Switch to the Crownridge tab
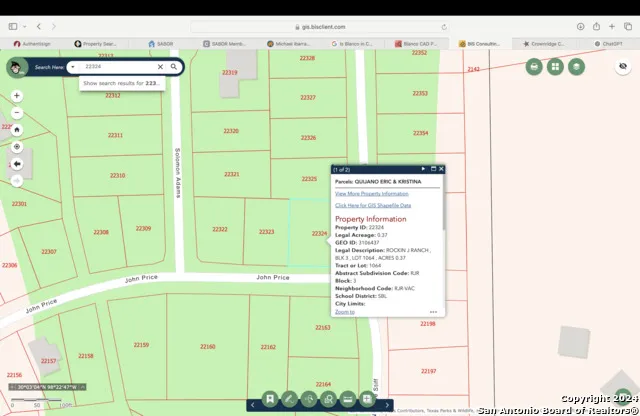The height and width of the screenshot is (416, 640). click(544, 44)
